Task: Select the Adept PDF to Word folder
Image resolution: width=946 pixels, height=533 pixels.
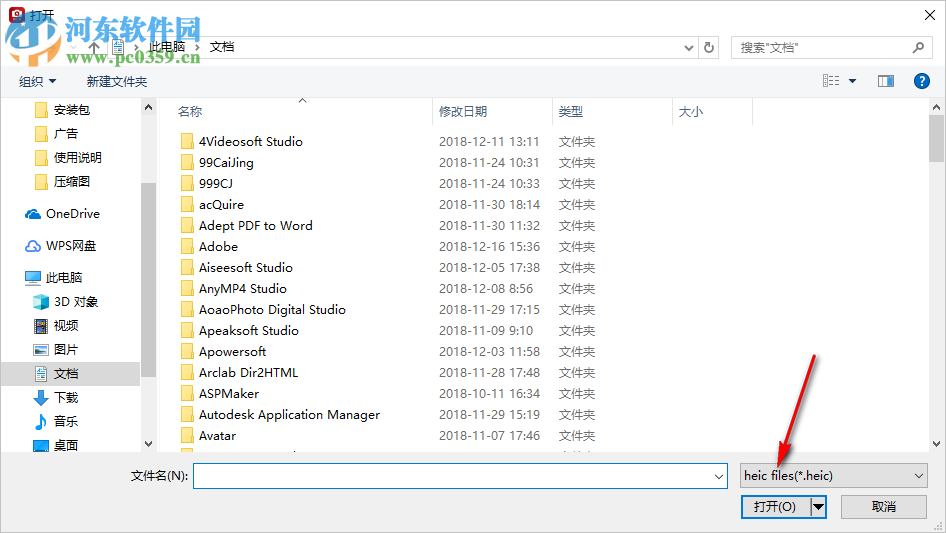Action: [x=256, y=226]
